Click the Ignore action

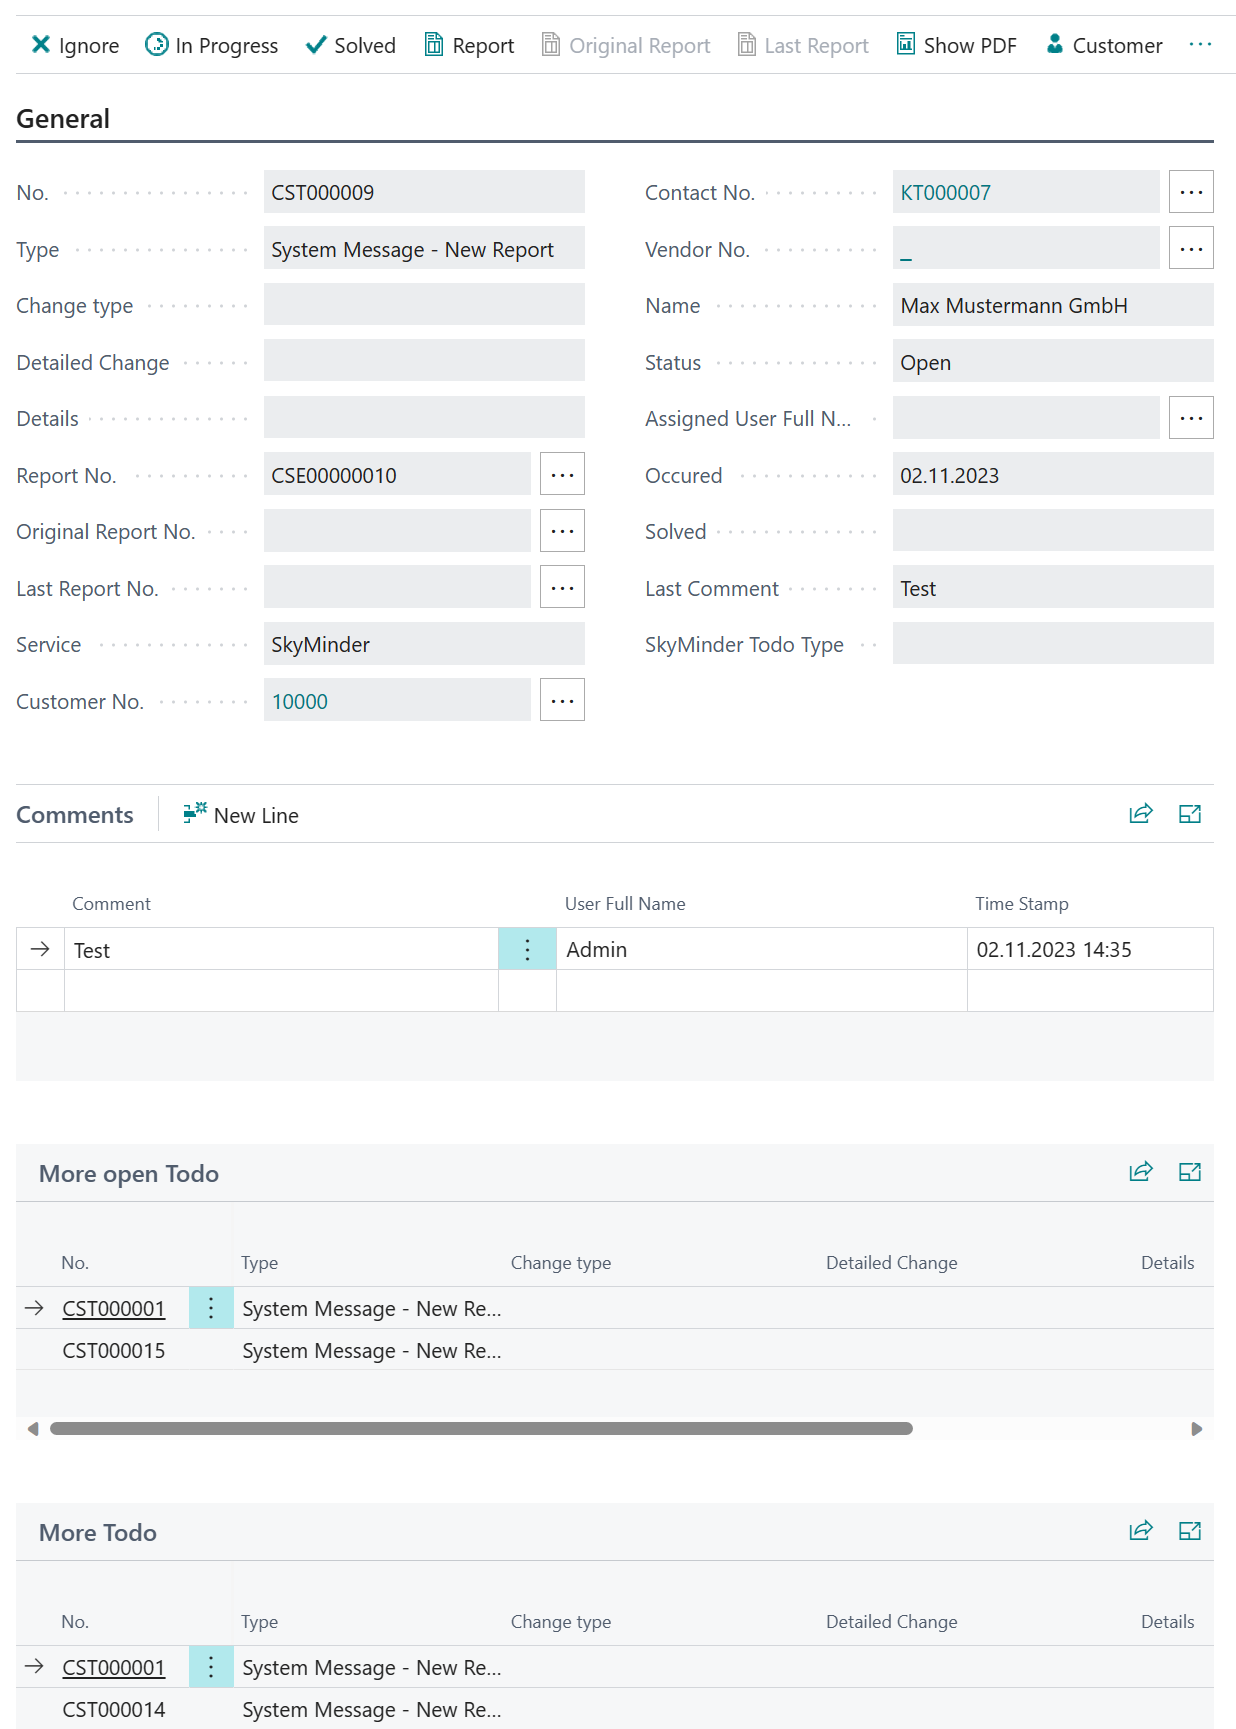pos(75,45)
